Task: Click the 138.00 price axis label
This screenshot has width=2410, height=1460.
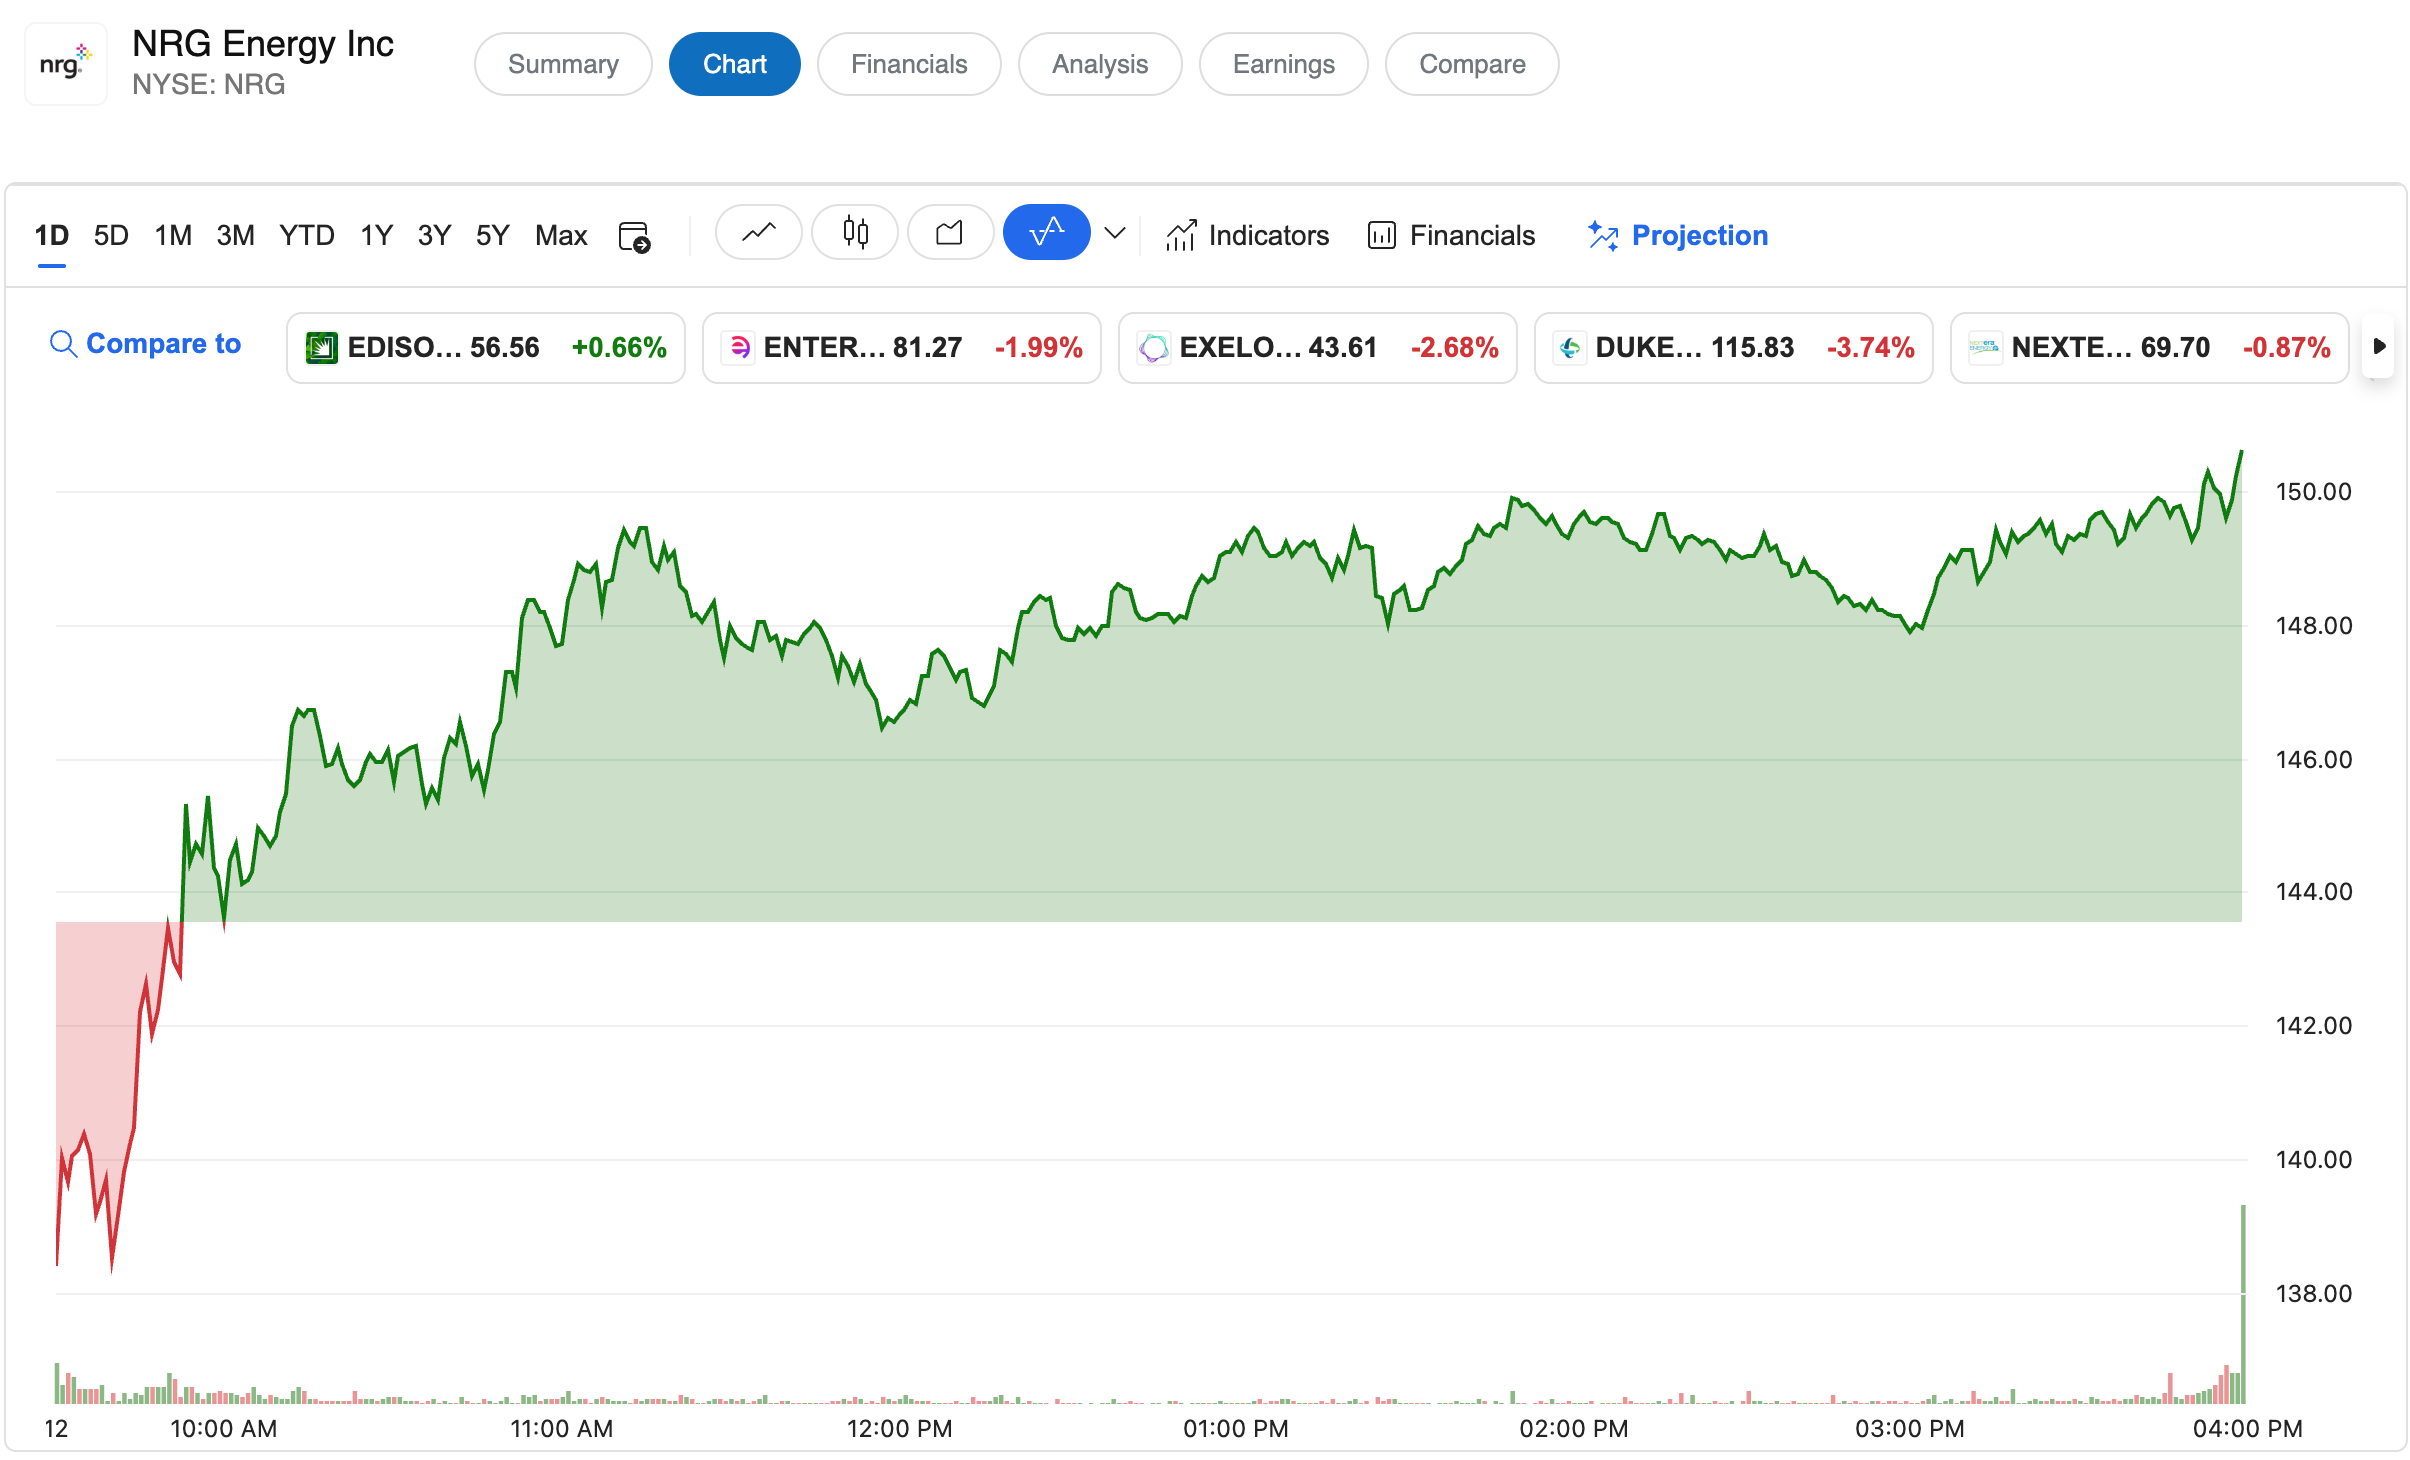Action: pos(2313,1294)
